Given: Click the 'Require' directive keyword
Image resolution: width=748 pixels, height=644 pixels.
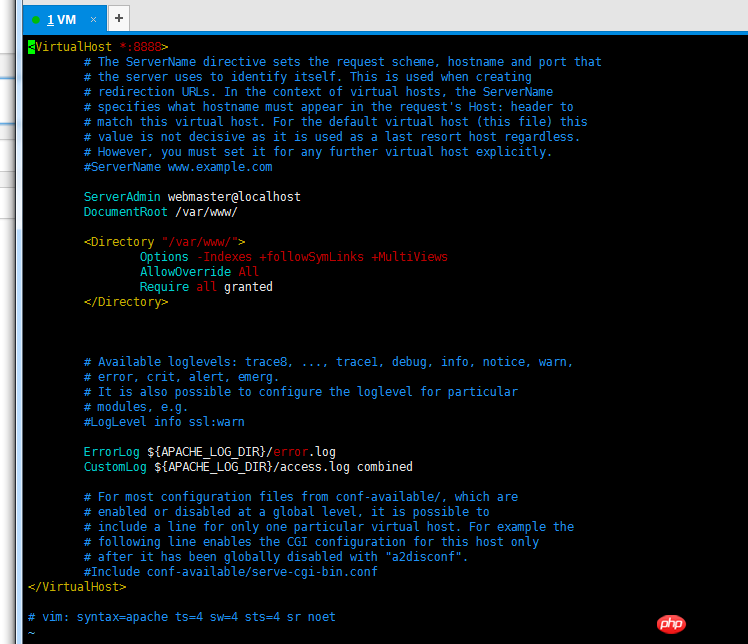Looking at the screenshot, I should click(164, 287).
